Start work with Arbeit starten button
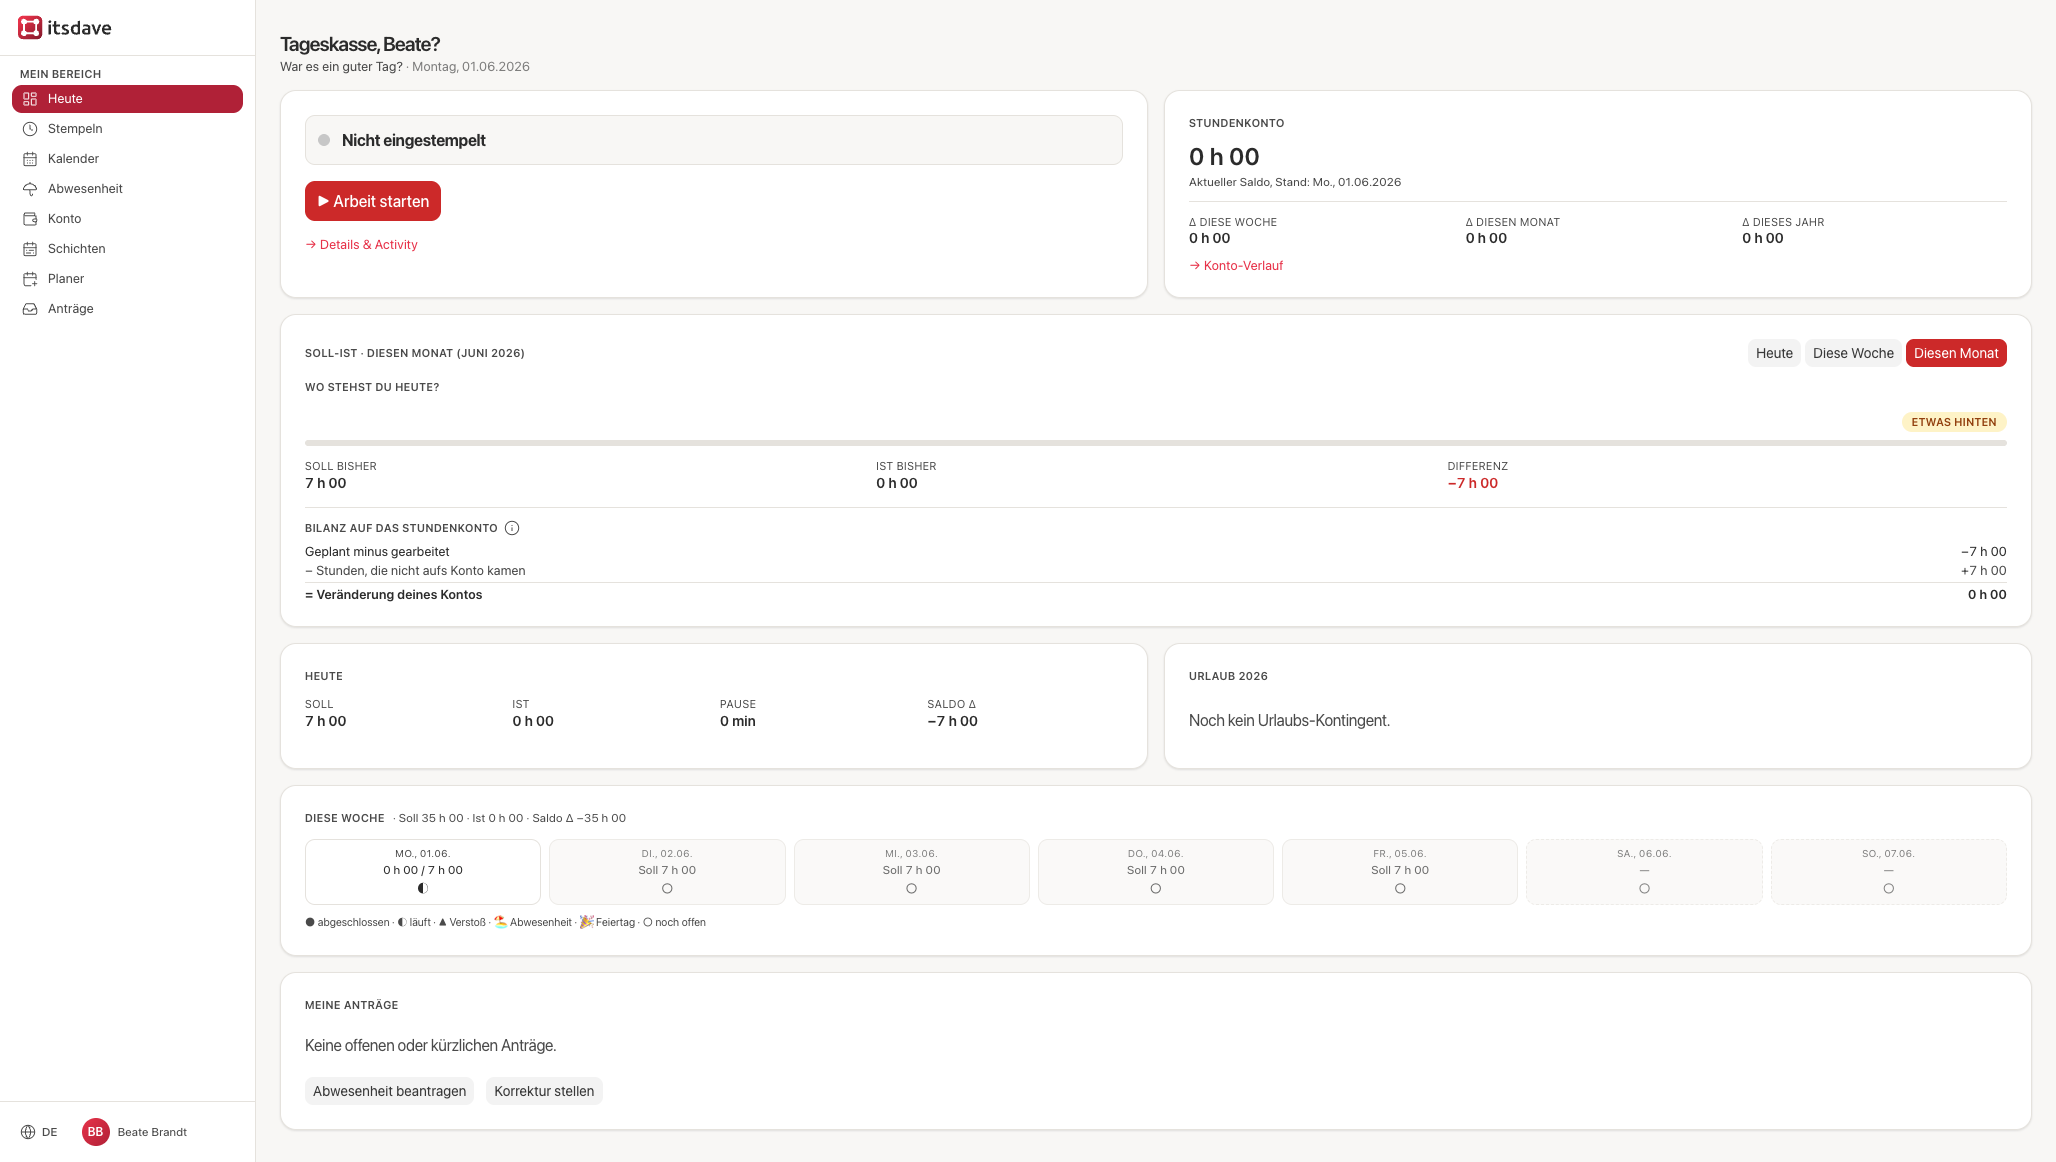 pos(373,201)
